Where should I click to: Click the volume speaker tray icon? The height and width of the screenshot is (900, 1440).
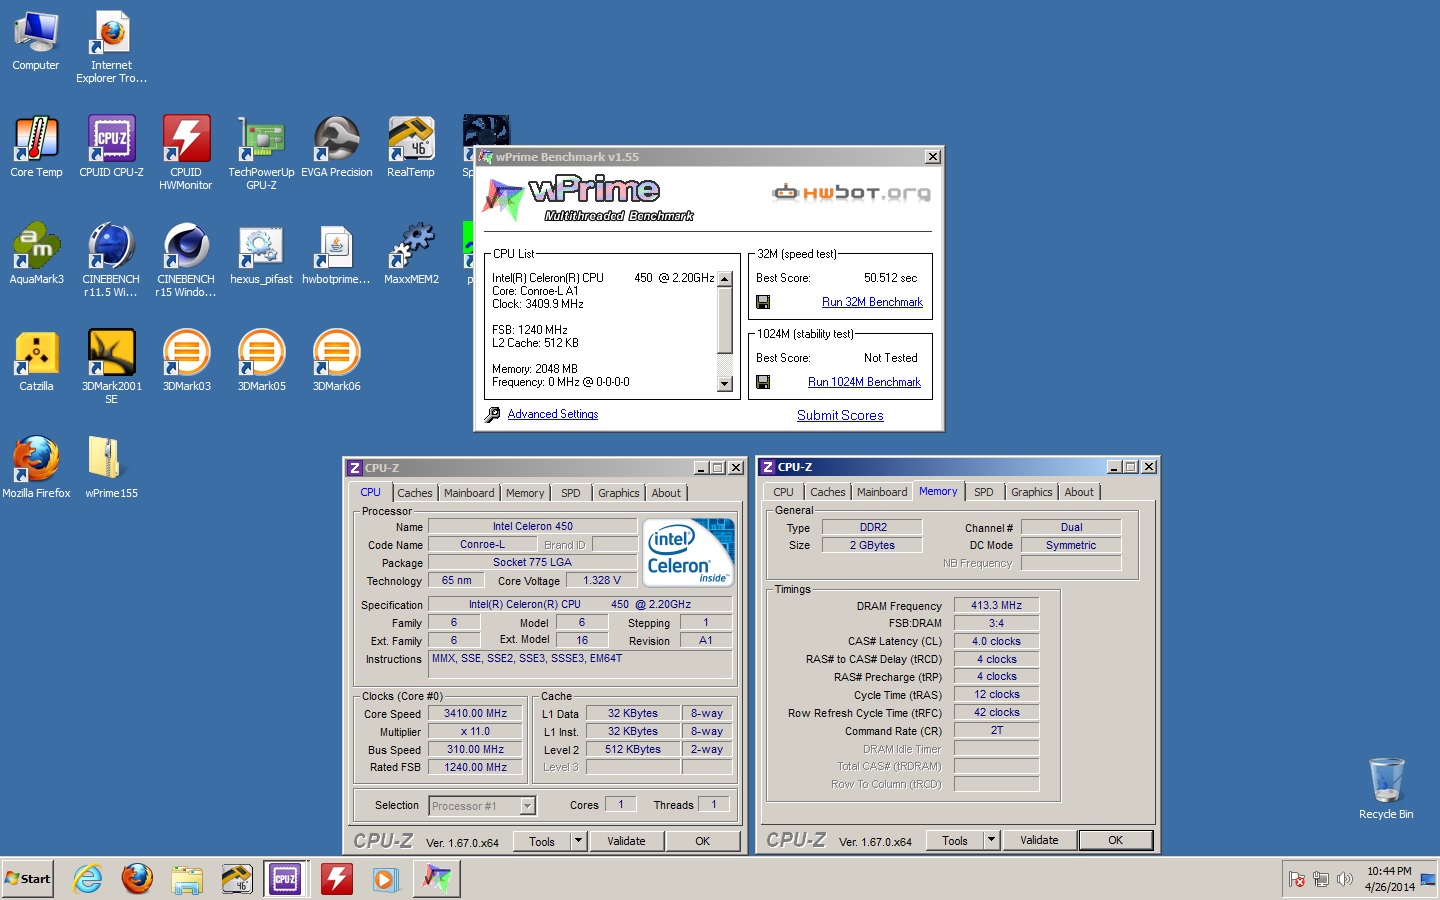point(1345,879)
